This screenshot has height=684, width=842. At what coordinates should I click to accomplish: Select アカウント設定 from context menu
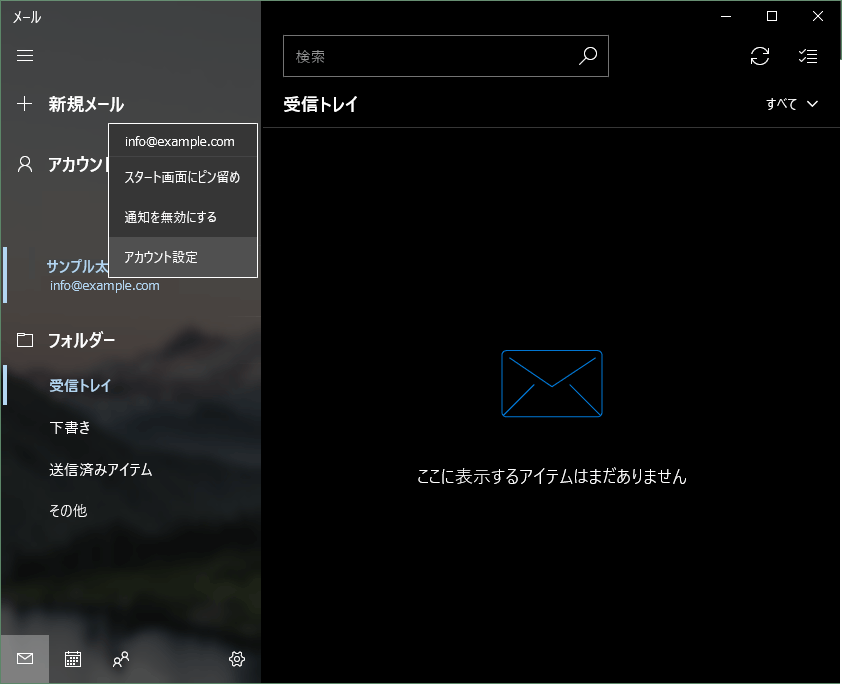161,257
